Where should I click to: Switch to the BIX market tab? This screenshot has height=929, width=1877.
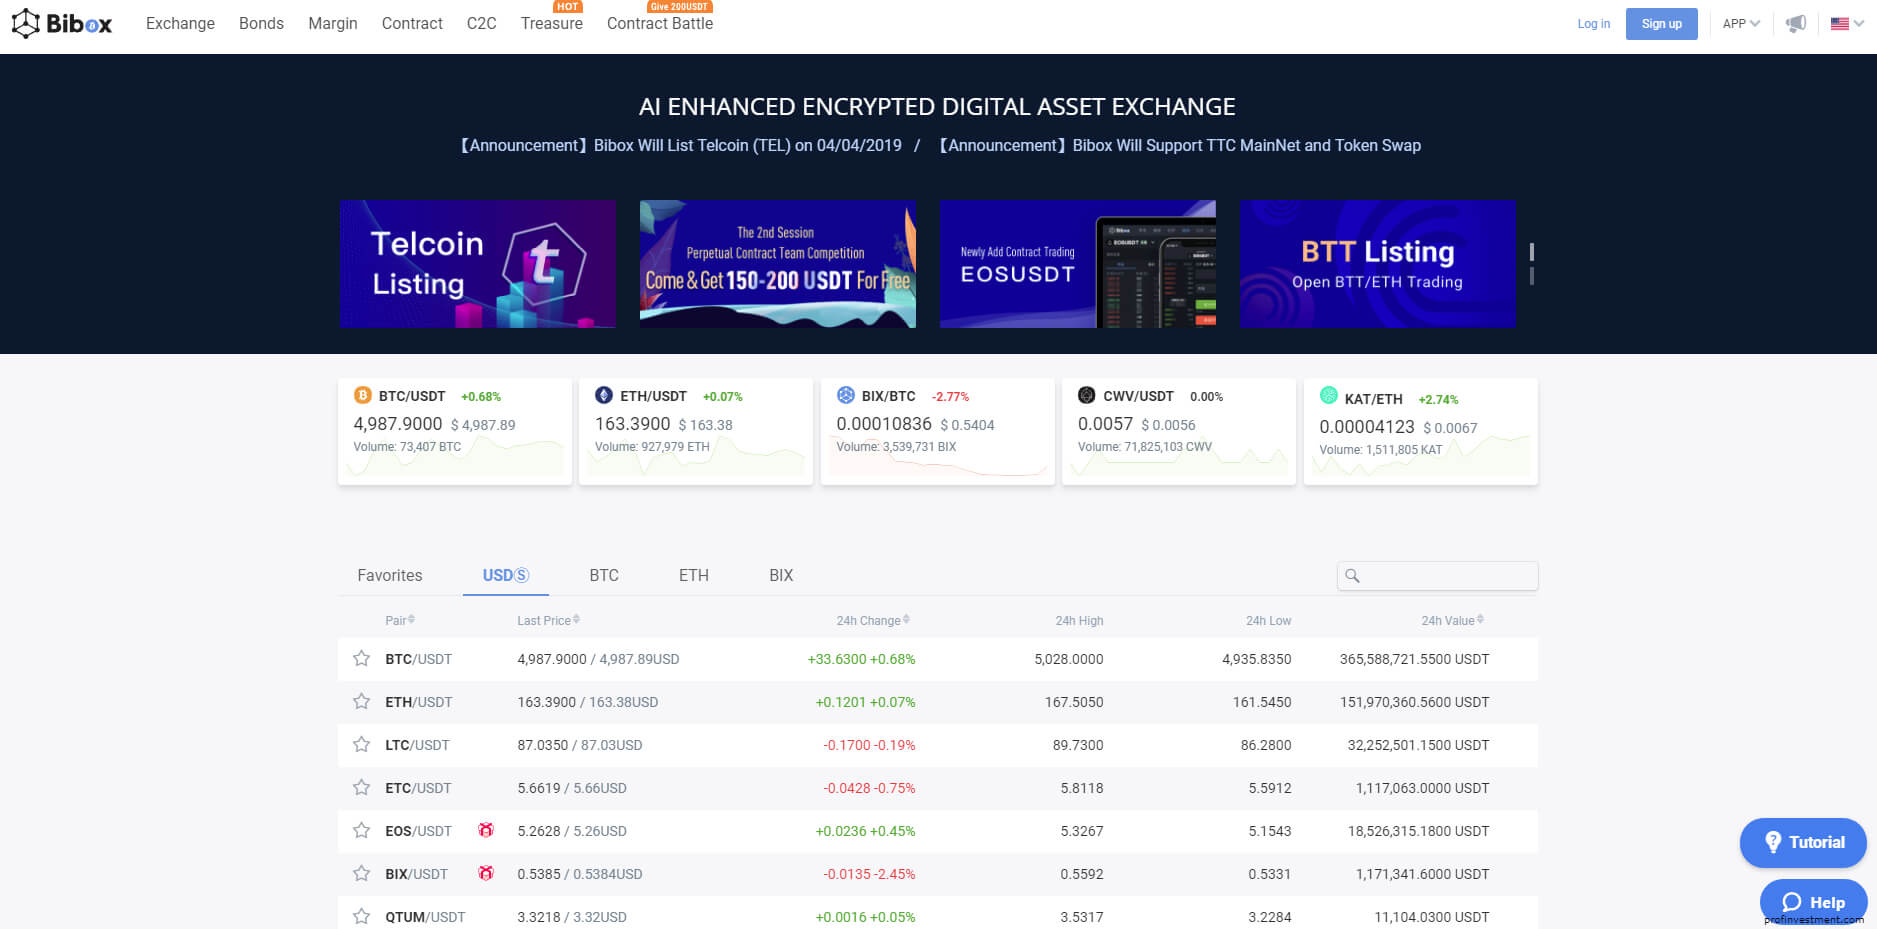click(x=781, y=575)
